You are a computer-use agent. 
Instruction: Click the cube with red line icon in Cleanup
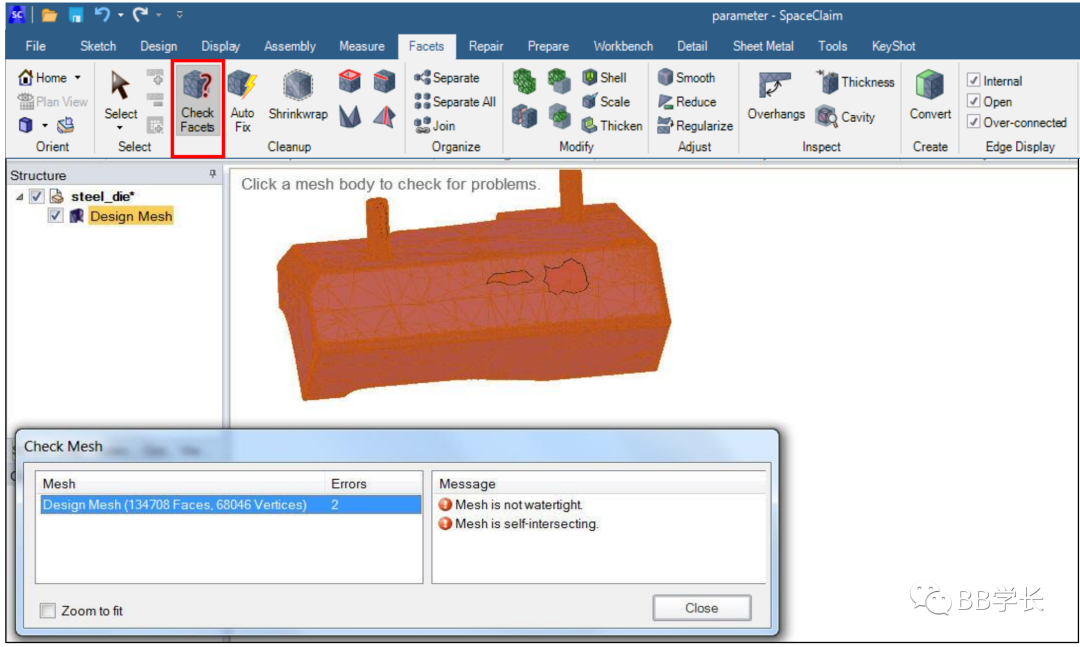(x=384, y=82)
